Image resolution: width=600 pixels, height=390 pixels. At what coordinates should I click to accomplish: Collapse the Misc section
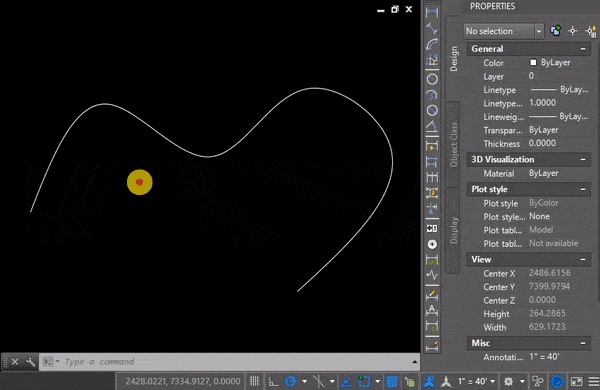(x=583, y=343)
